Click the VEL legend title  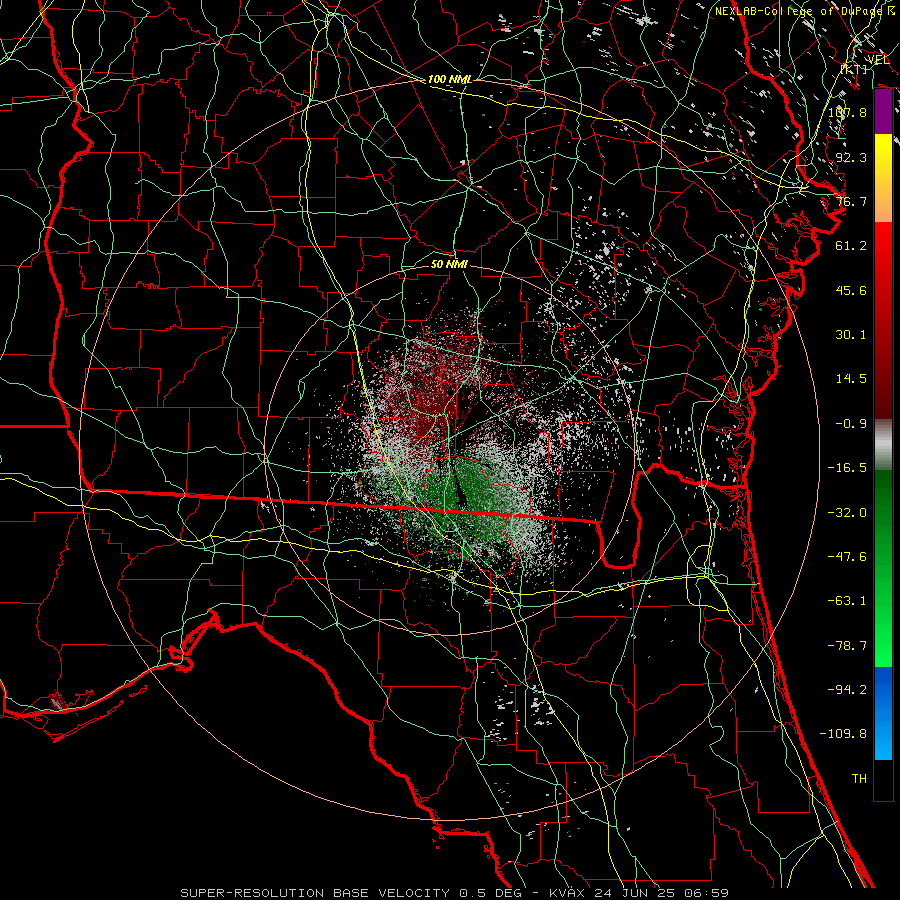click(878, 59)
